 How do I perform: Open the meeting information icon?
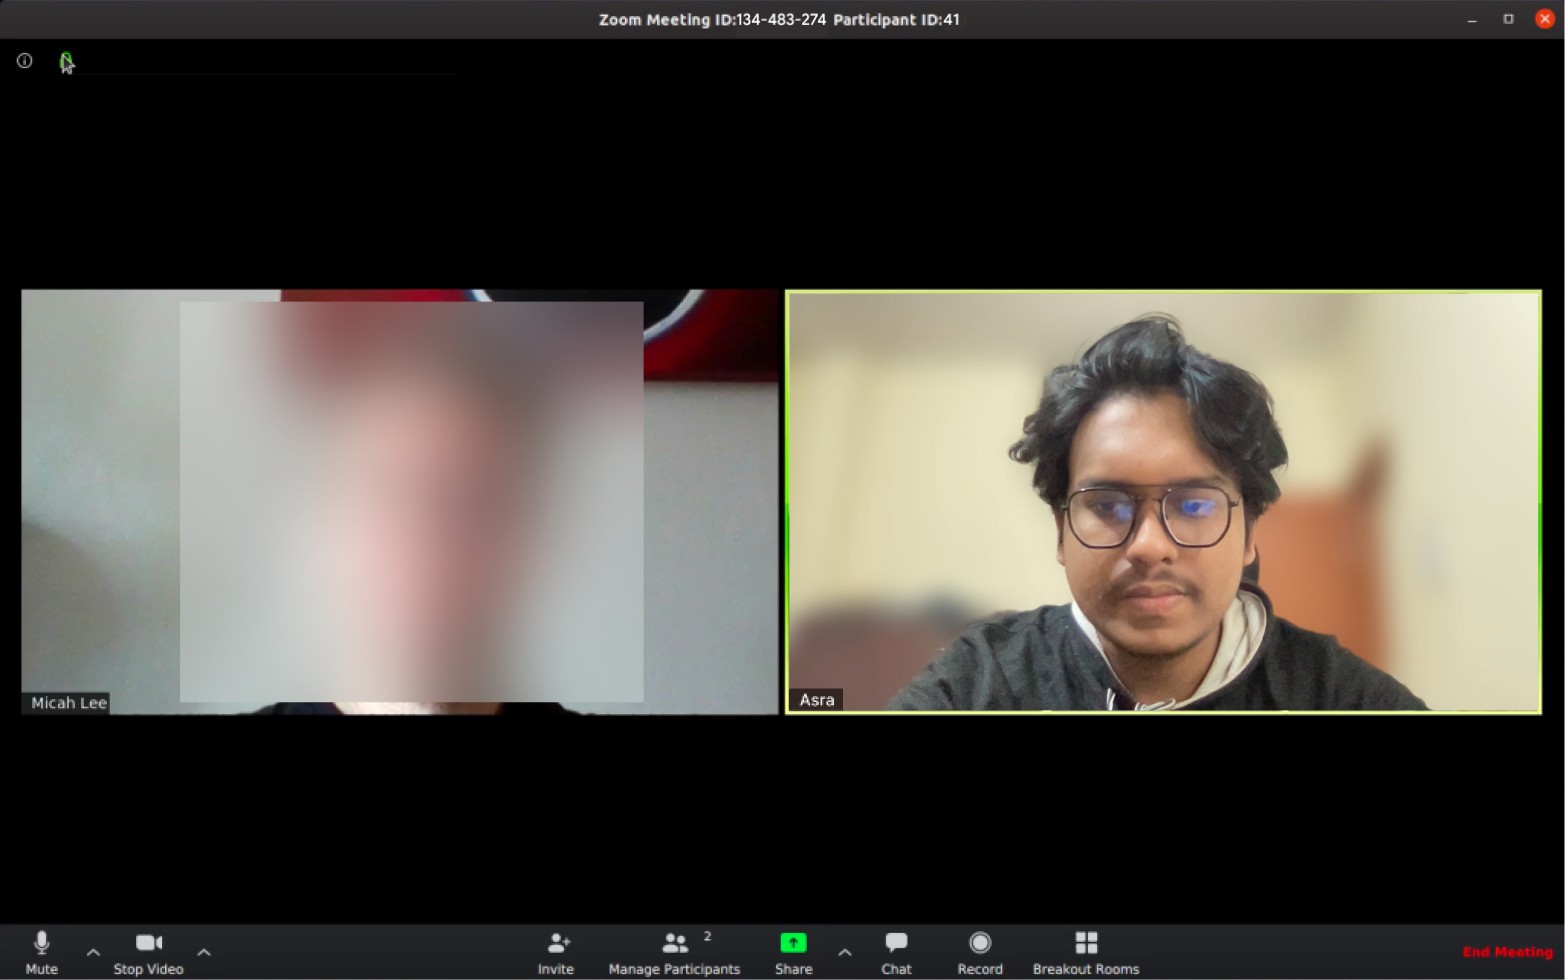pyautogui.click(x=25, y=61)
